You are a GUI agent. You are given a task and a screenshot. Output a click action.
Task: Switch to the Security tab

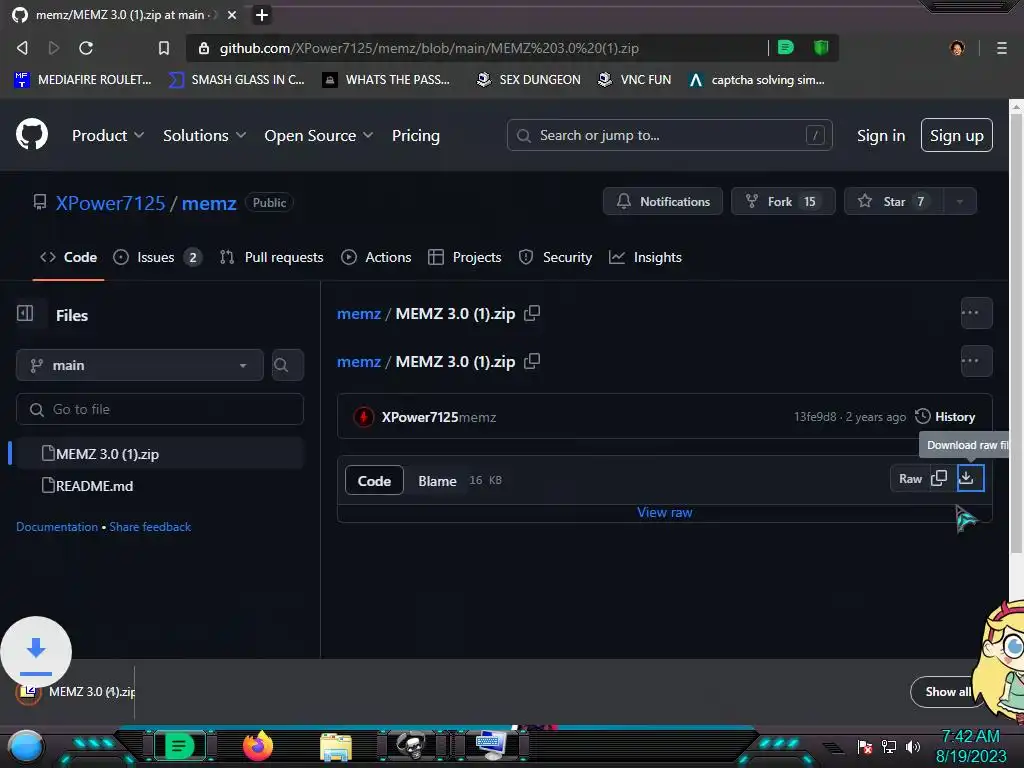pos(555,257)
